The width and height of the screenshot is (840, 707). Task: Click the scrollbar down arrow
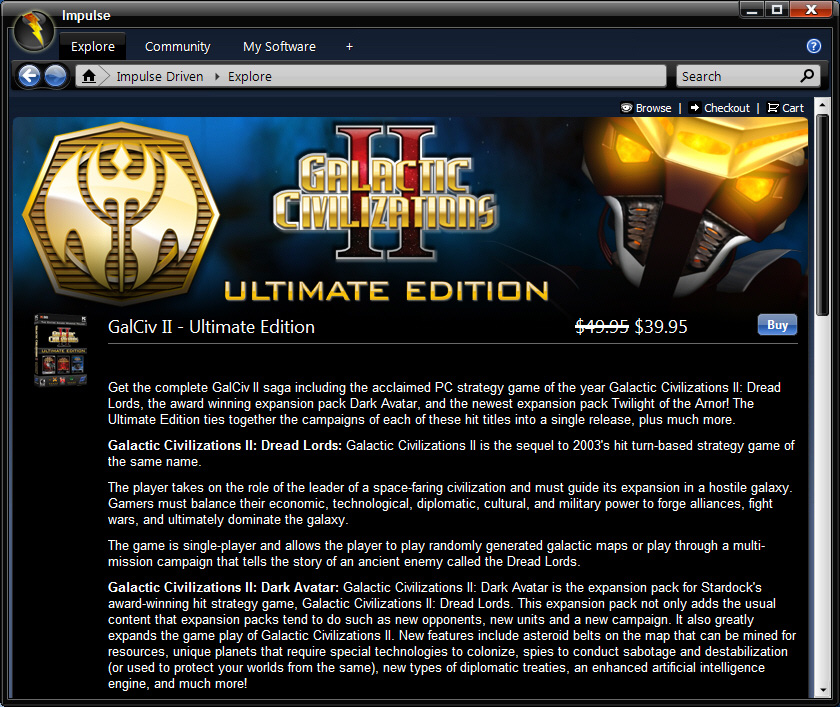click(822, 690)
